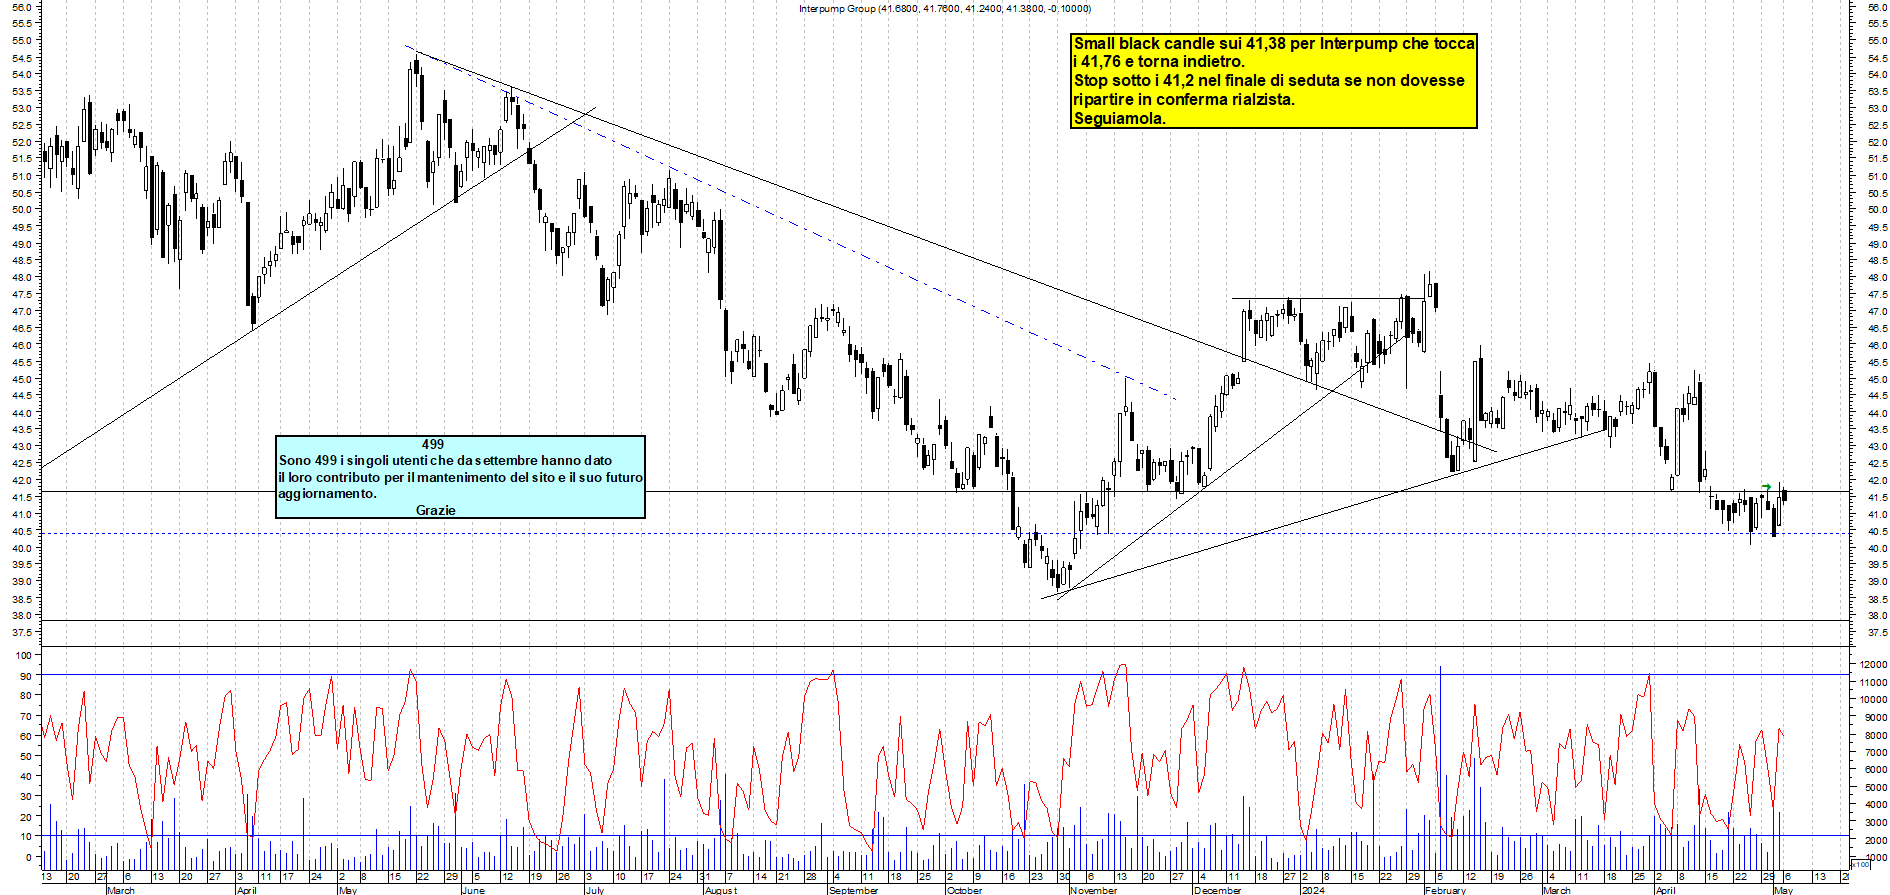The height and width of the screenshot is (895, 1890).
Task: Click the oscillator scale value '40'
Action: (x=25, y=777)
